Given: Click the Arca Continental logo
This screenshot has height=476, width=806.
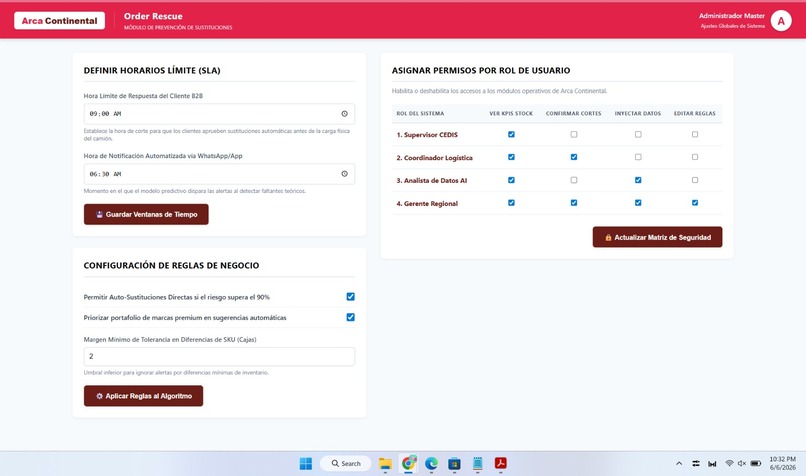Looking at the screenshot, I should (x=60, y=21).
